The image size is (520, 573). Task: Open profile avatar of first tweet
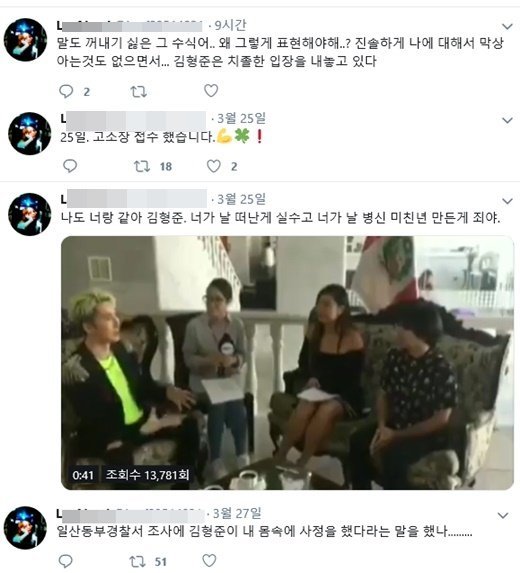pyautogui.click(x=25, y=39)
